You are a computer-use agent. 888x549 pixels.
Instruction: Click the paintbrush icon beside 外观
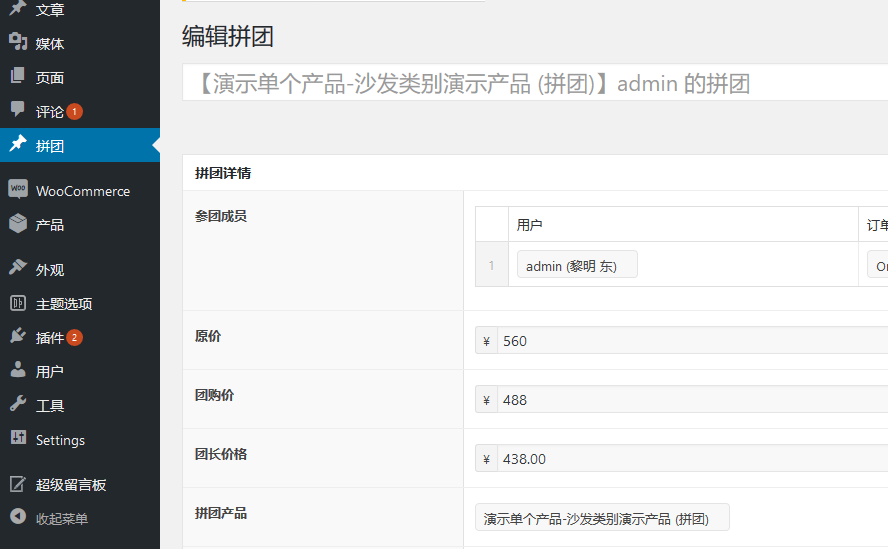(18, 267)
